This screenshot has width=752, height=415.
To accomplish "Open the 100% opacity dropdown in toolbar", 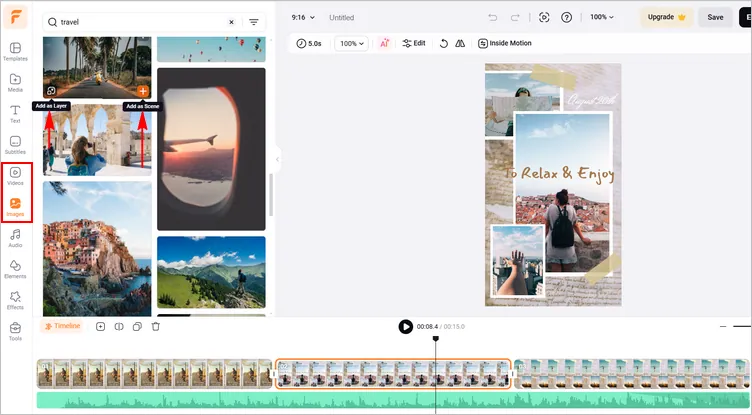I will tap(352, 43).
